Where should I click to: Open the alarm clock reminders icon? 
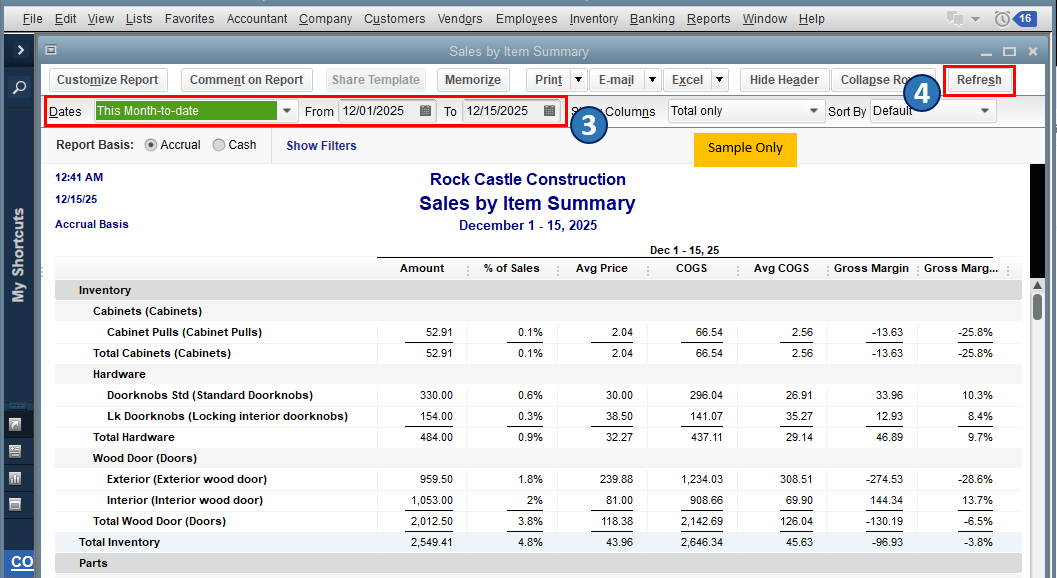coord(1002,19)
